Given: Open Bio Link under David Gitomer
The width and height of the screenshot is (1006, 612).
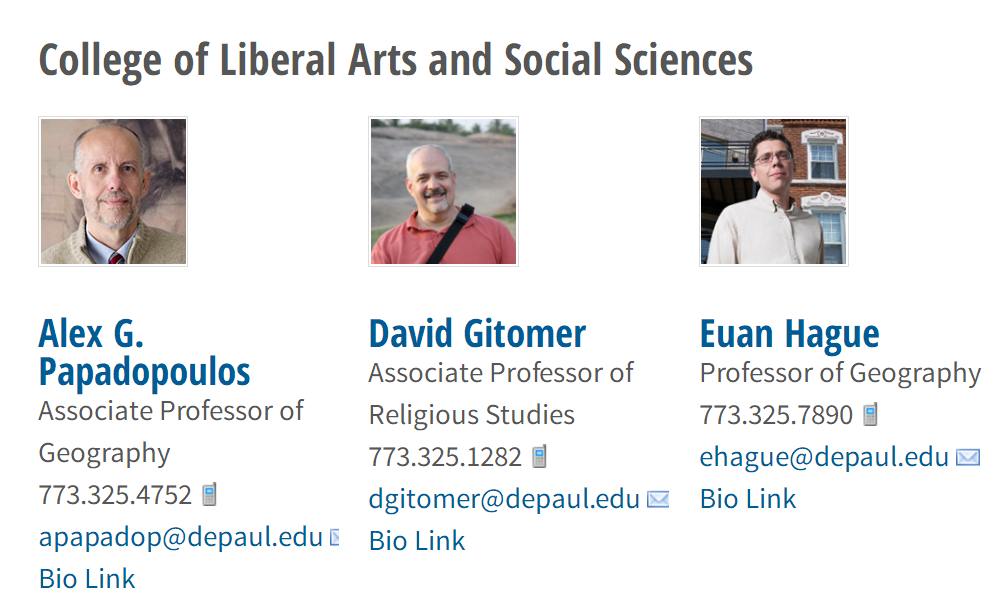Looking at the screenshot, I should 417,541.
